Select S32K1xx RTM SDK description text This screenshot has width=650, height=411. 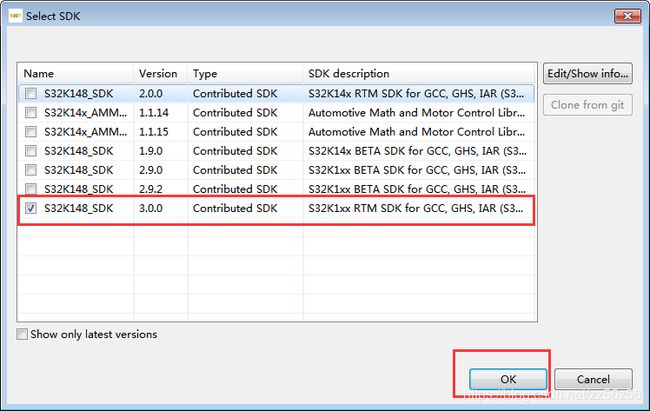[416, 208]
